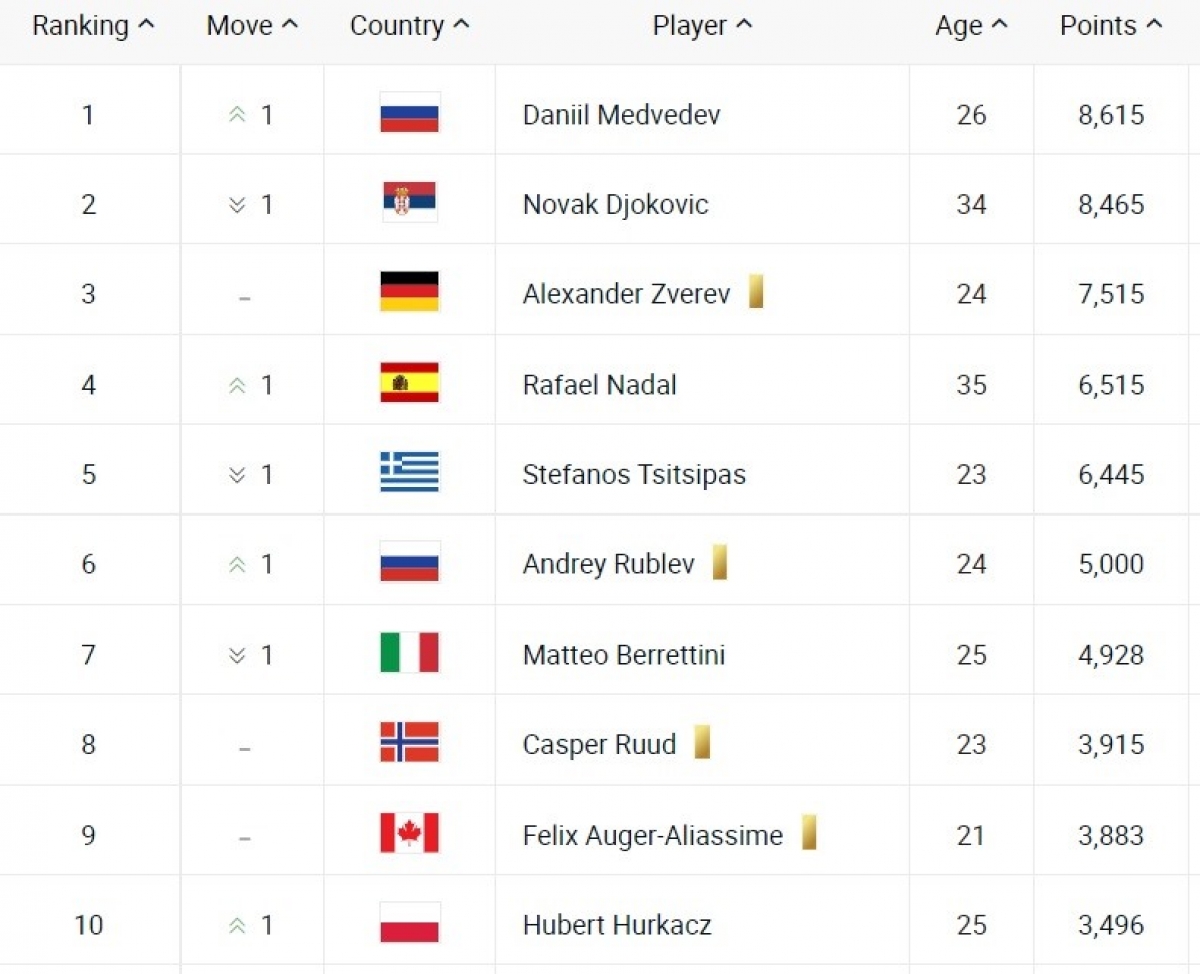Click the Polish flag beside Hubert Hurkacz

[x=409, y=923]
